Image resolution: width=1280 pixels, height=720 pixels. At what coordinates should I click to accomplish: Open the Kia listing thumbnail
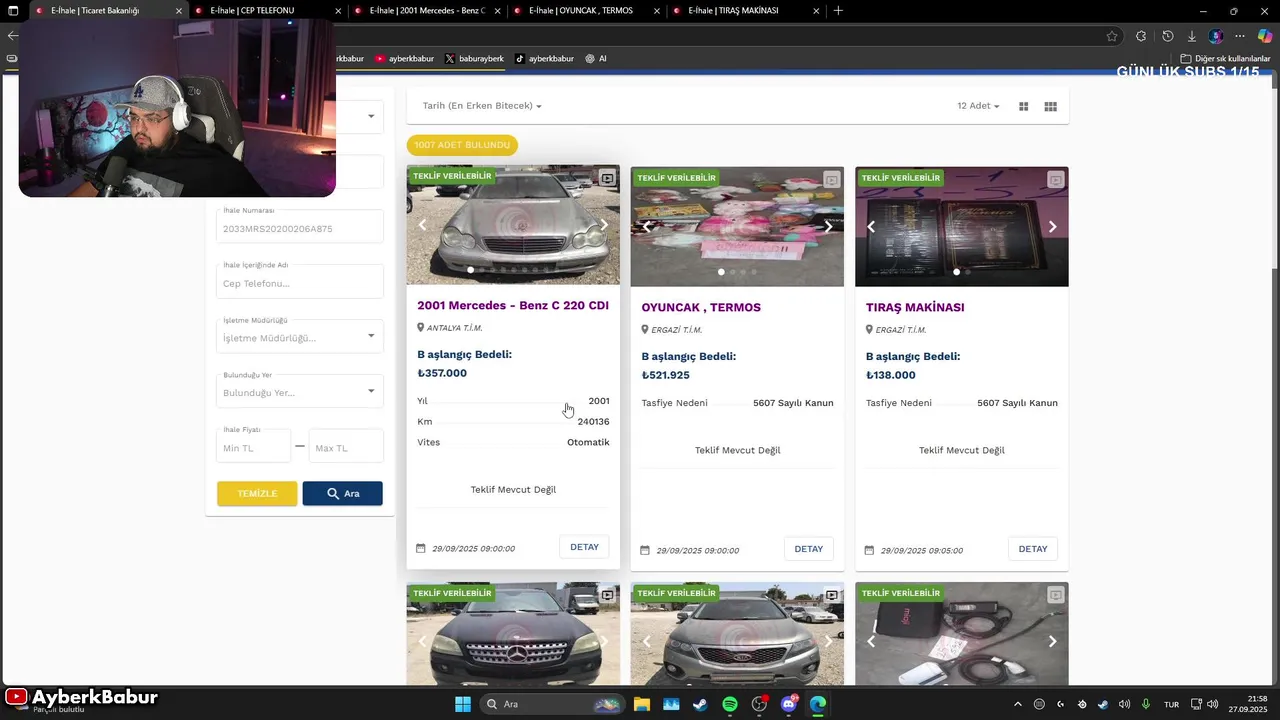point(737,634)
